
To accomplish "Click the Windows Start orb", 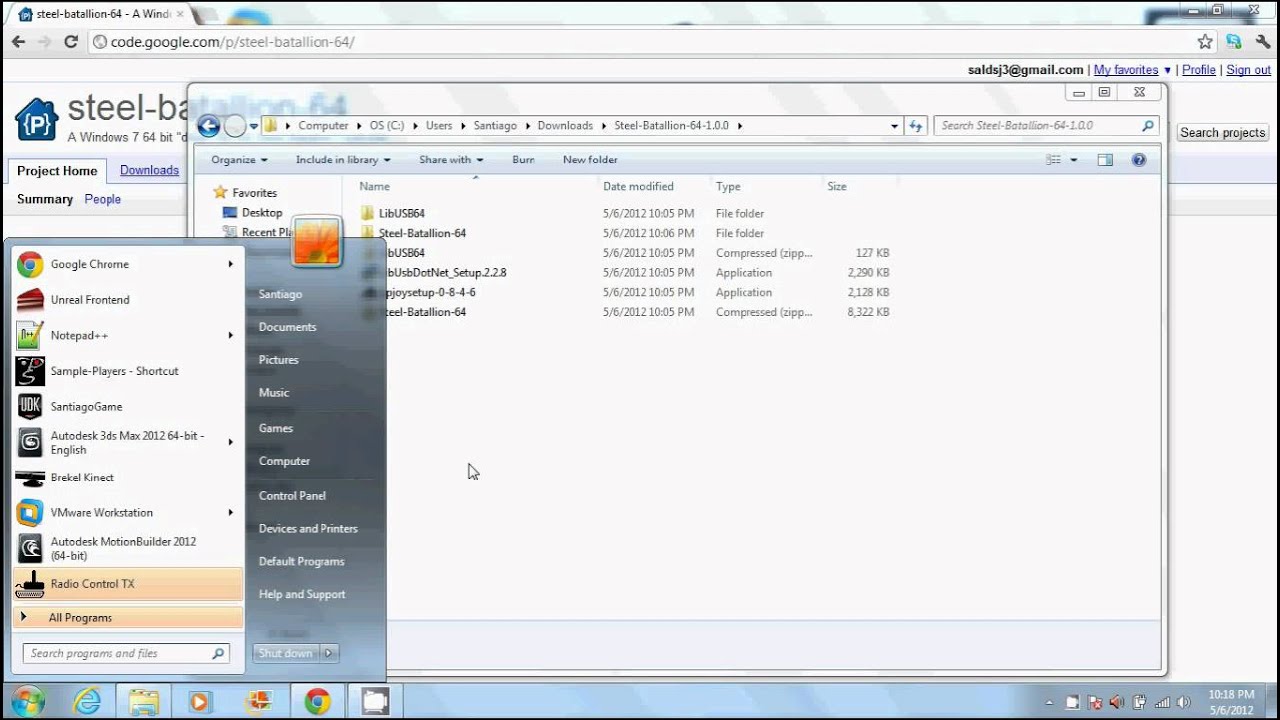I will 27,701.
